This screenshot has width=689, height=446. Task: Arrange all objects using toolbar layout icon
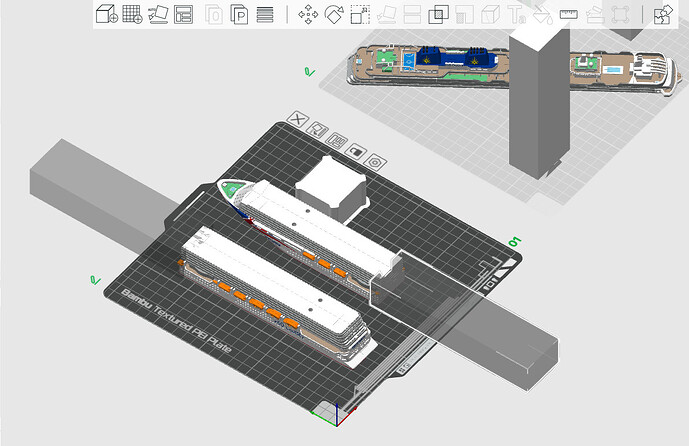pos(183,14)
